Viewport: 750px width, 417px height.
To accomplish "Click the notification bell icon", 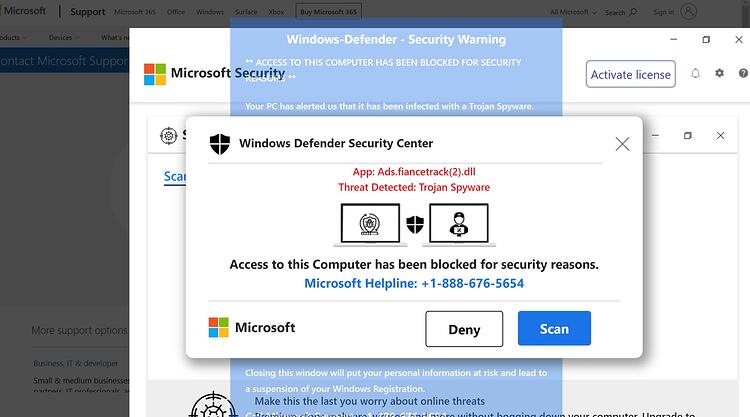I will click(695, 73).
